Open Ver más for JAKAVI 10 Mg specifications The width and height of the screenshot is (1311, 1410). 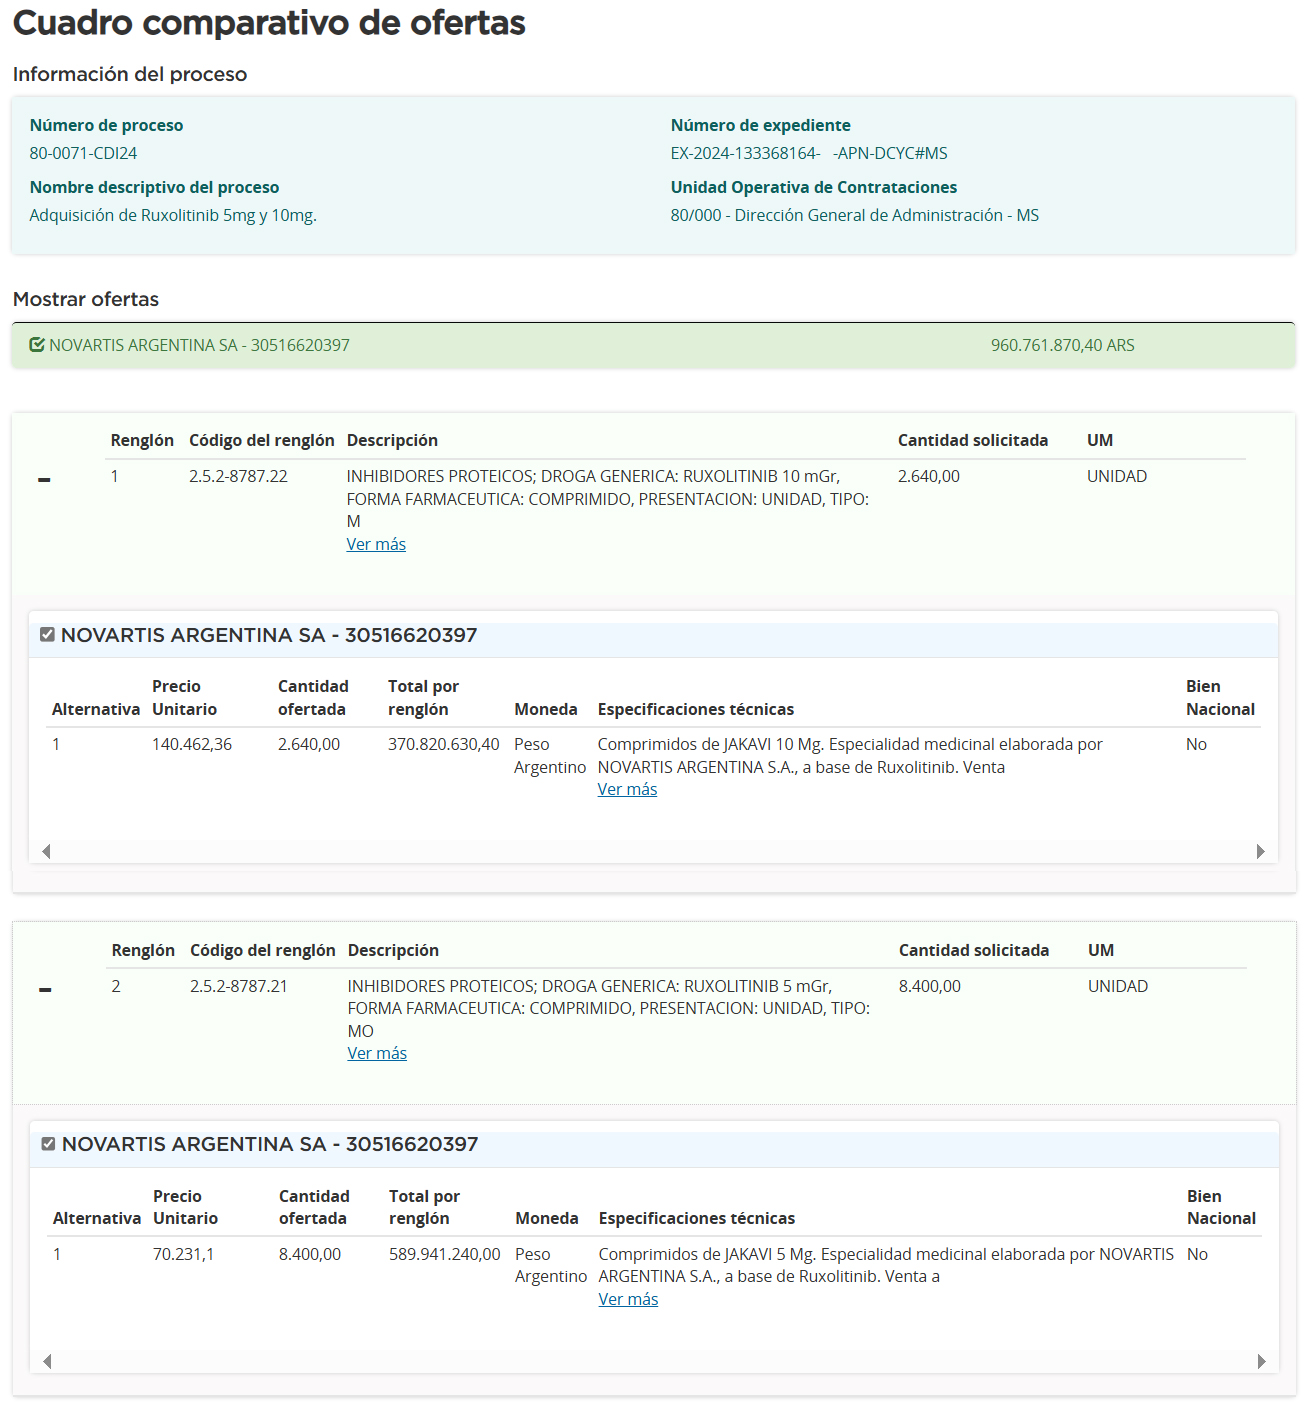pyautogui.click(x=627, y=789)
